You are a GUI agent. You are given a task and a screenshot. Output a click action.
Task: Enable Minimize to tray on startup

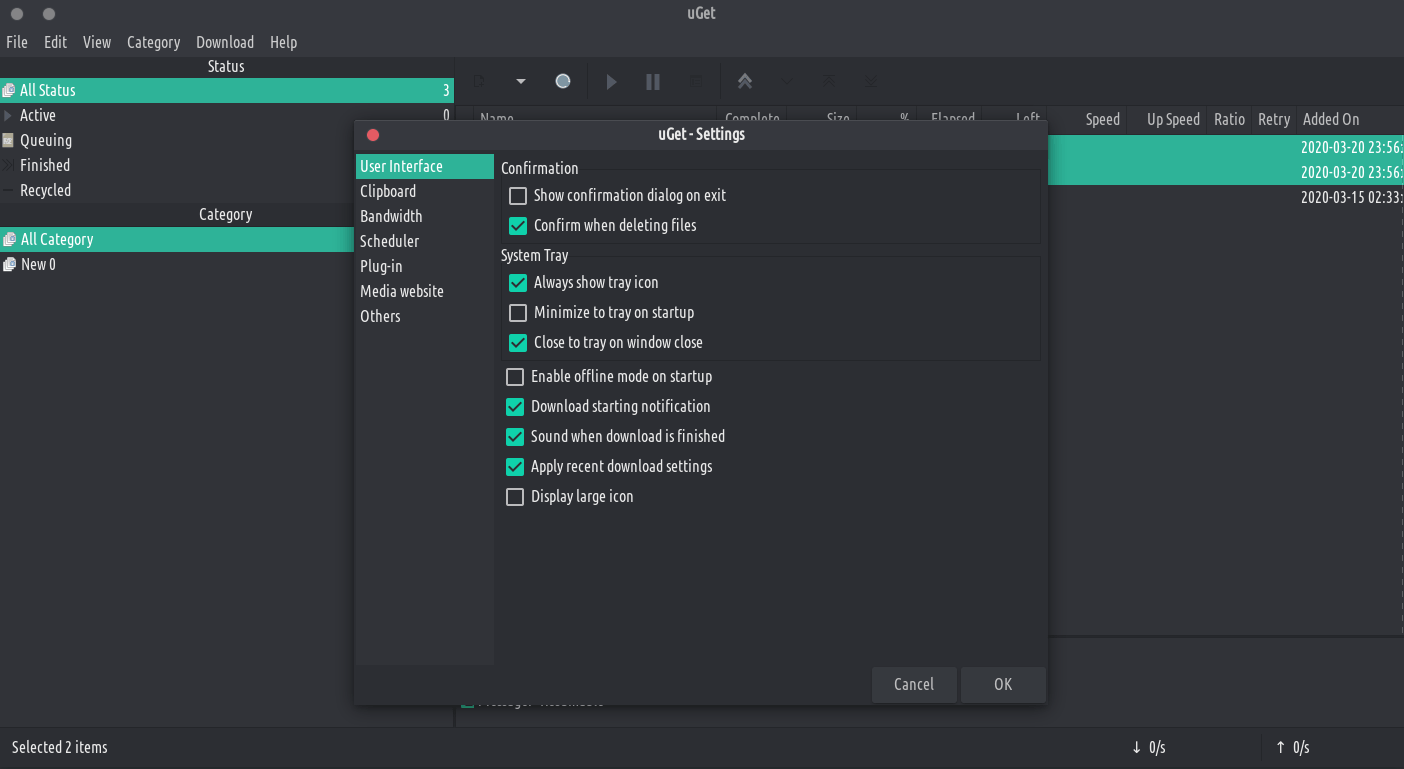click(518, 313)
